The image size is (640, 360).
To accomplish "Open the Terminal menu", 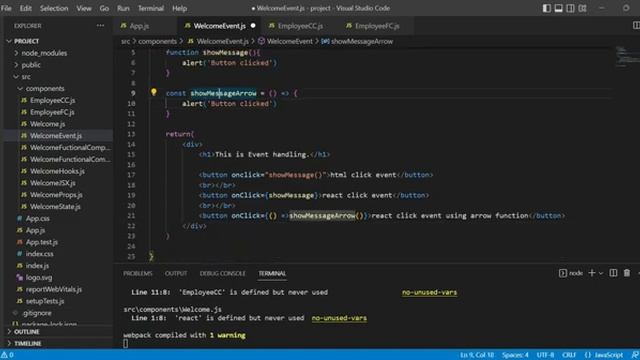I will [x=151, y=8].
